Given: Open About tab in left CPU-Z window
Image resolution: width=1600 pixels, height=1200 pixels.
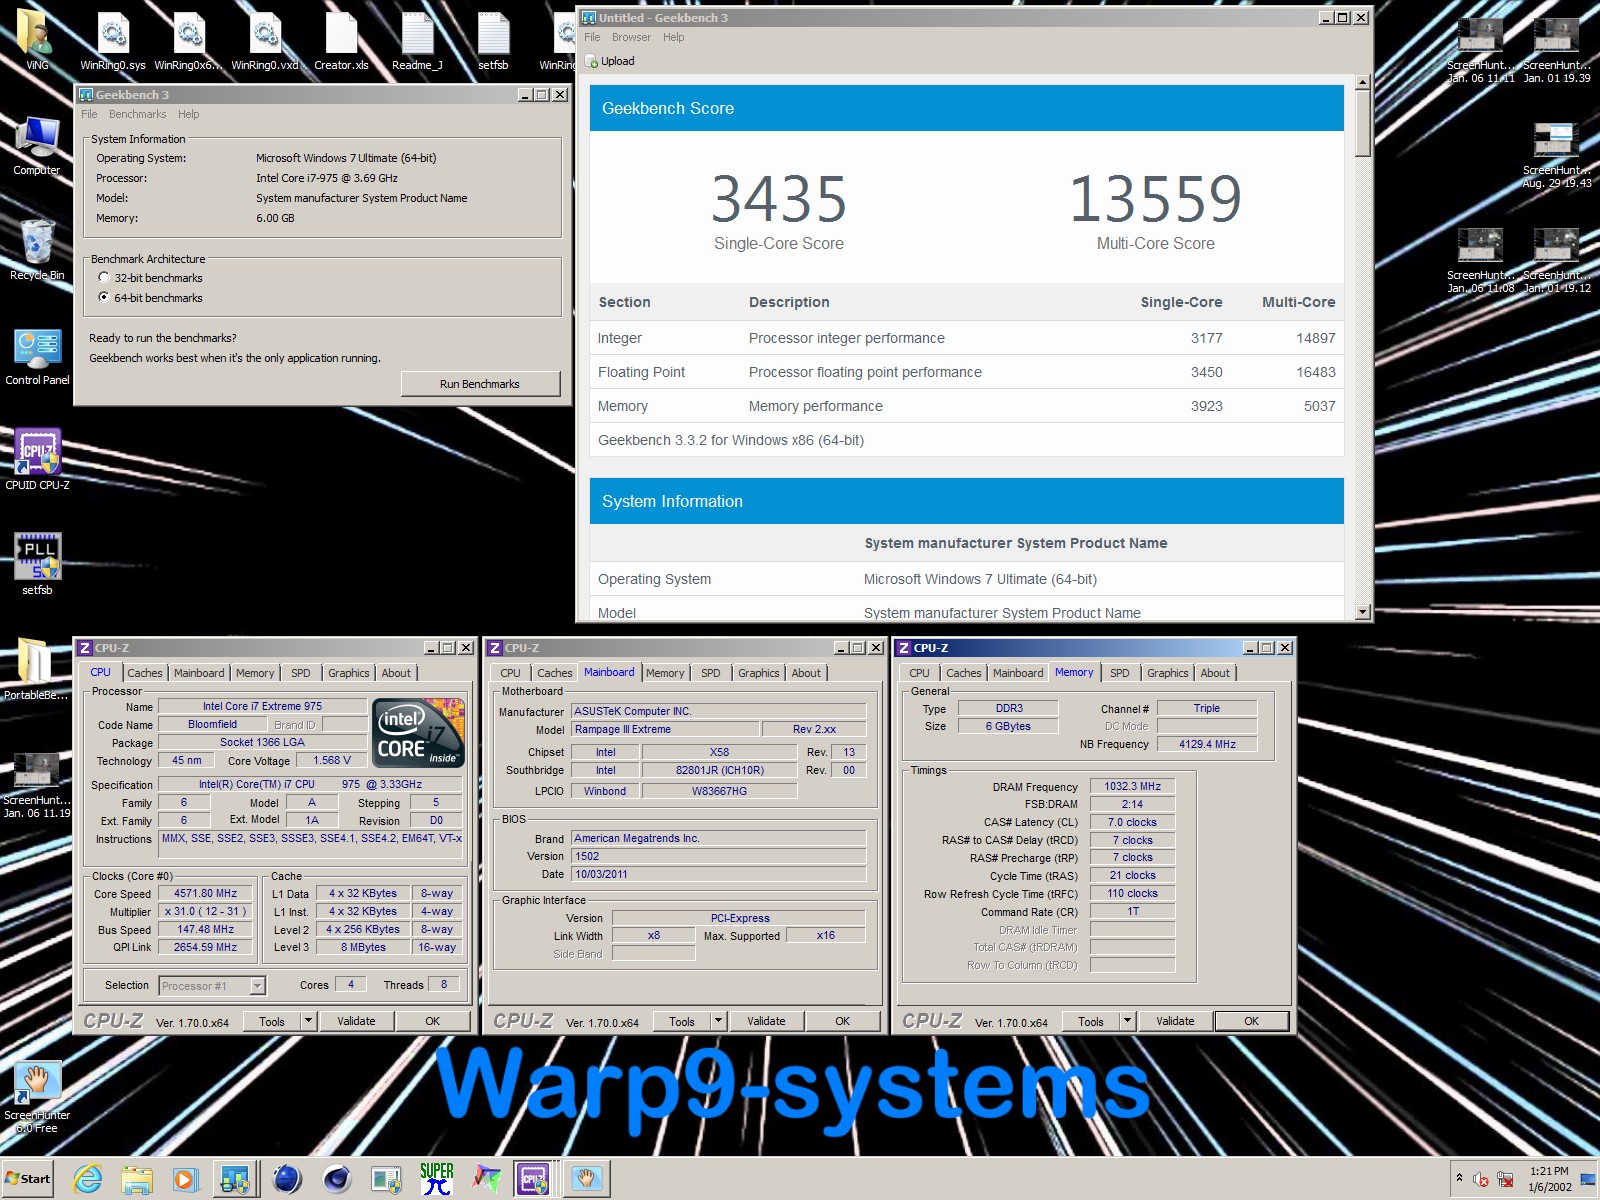Looking at the screenshot, I should point(396,673).
